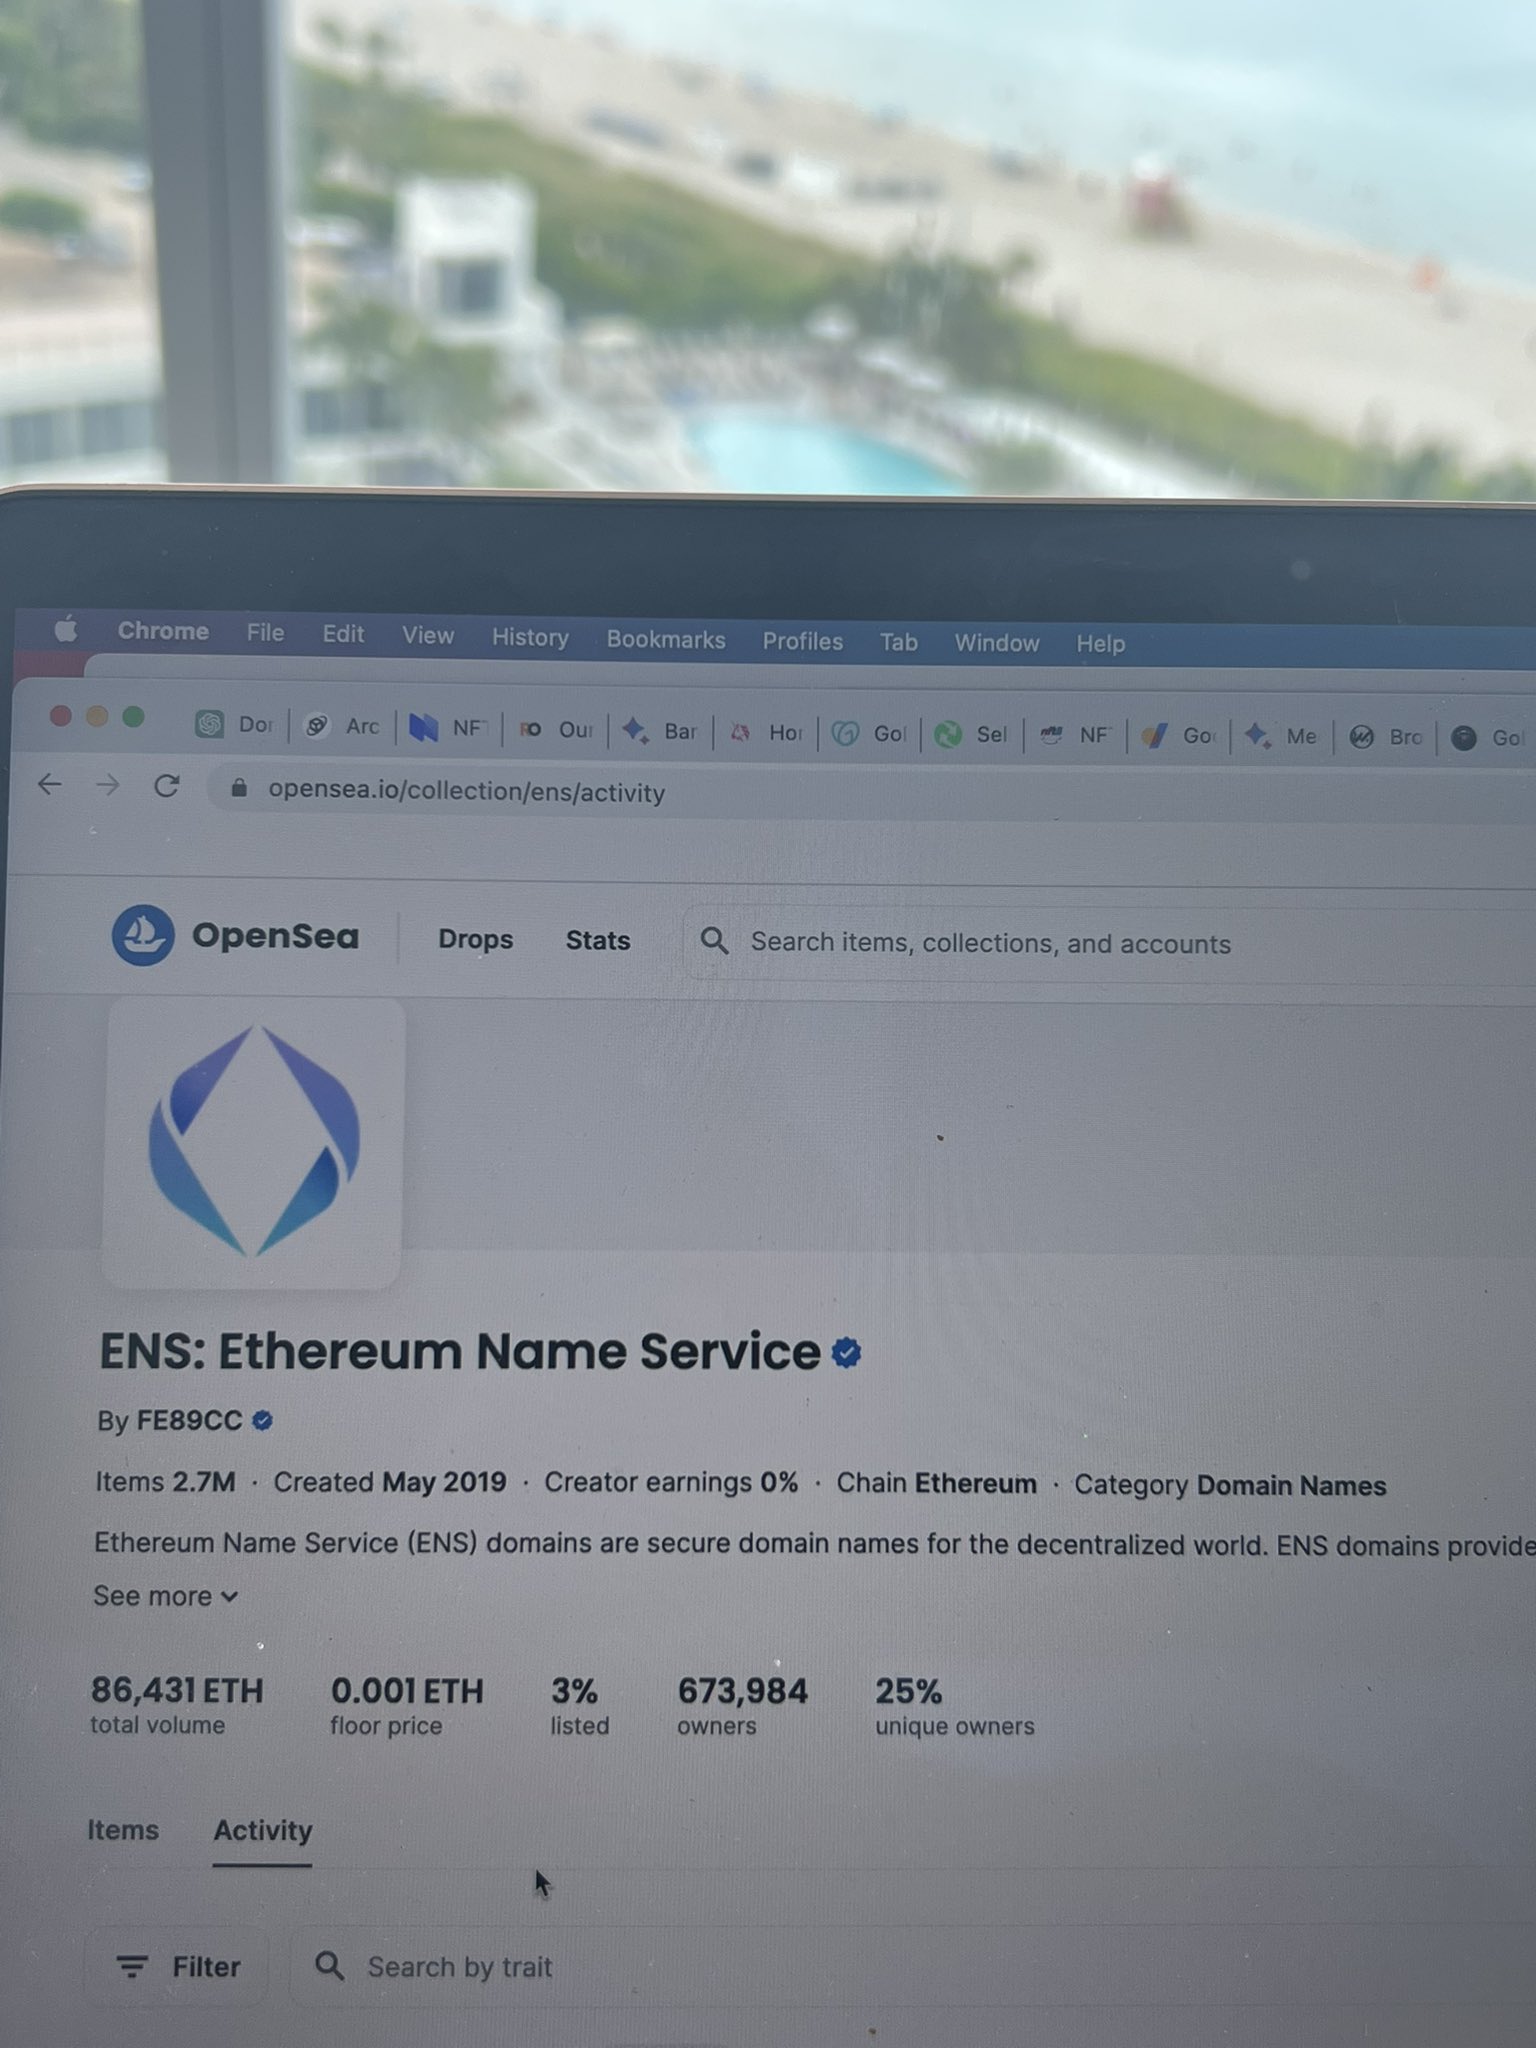
Task: Open the Apple menu
Action: pyautogui.click(x=66, y=630)
